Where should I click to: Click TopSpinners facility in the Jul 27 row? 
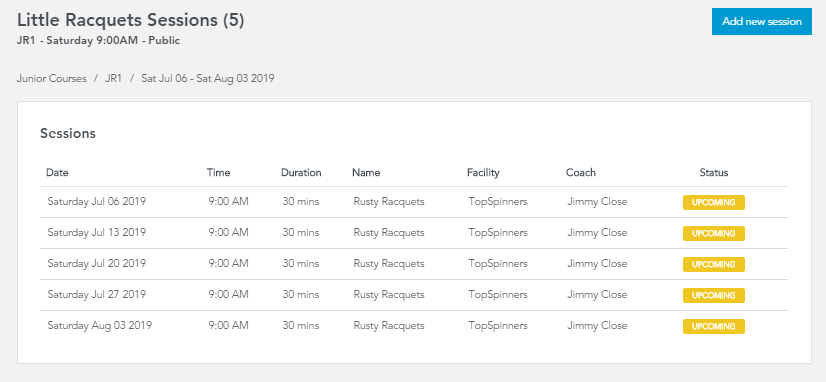(498, 295)
